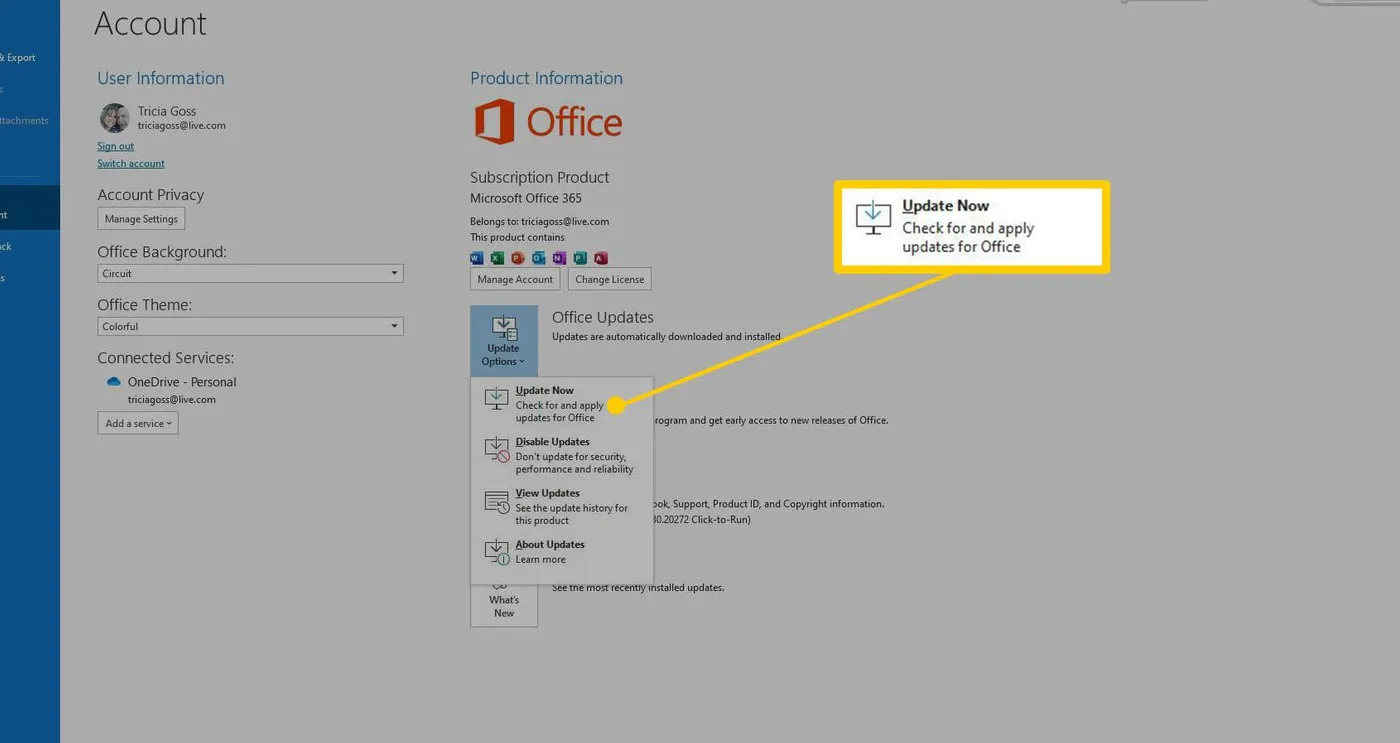Click the Publisher icon
1400x743 pixels.
pos(580,257)
